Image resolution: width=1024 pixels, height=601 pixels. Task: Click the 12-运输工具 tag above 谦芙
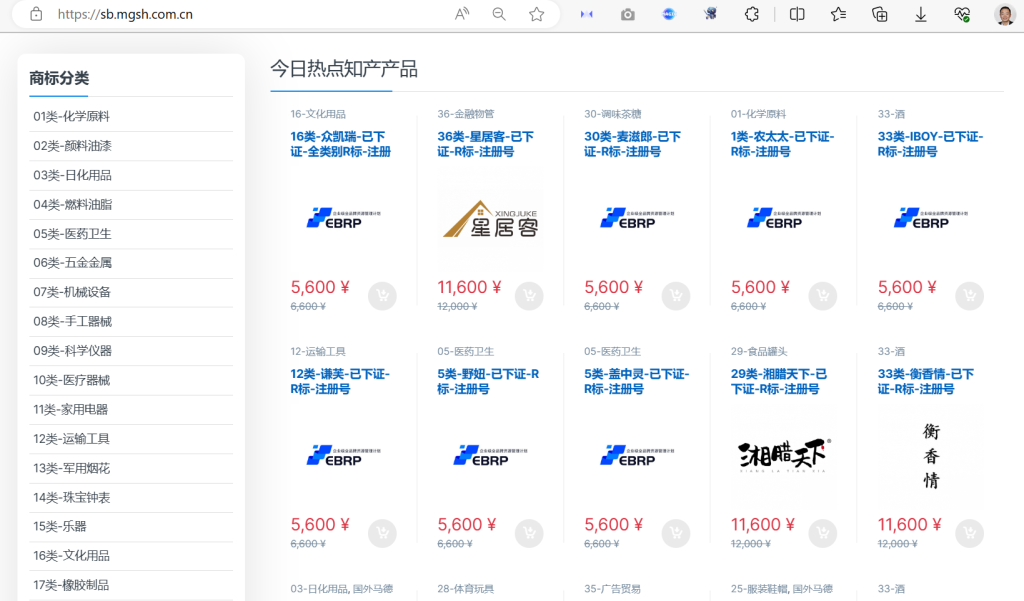(318, 351)
